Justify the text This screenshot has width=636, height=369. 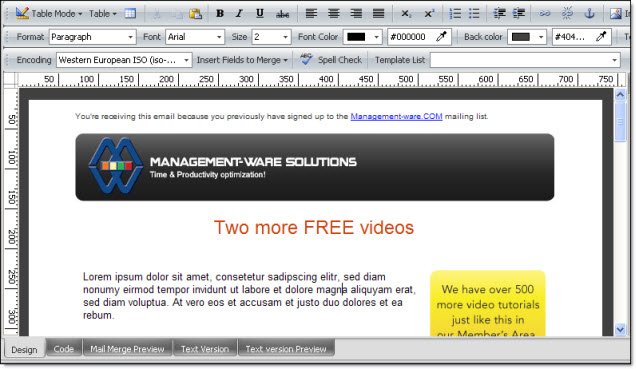[378, 13]
